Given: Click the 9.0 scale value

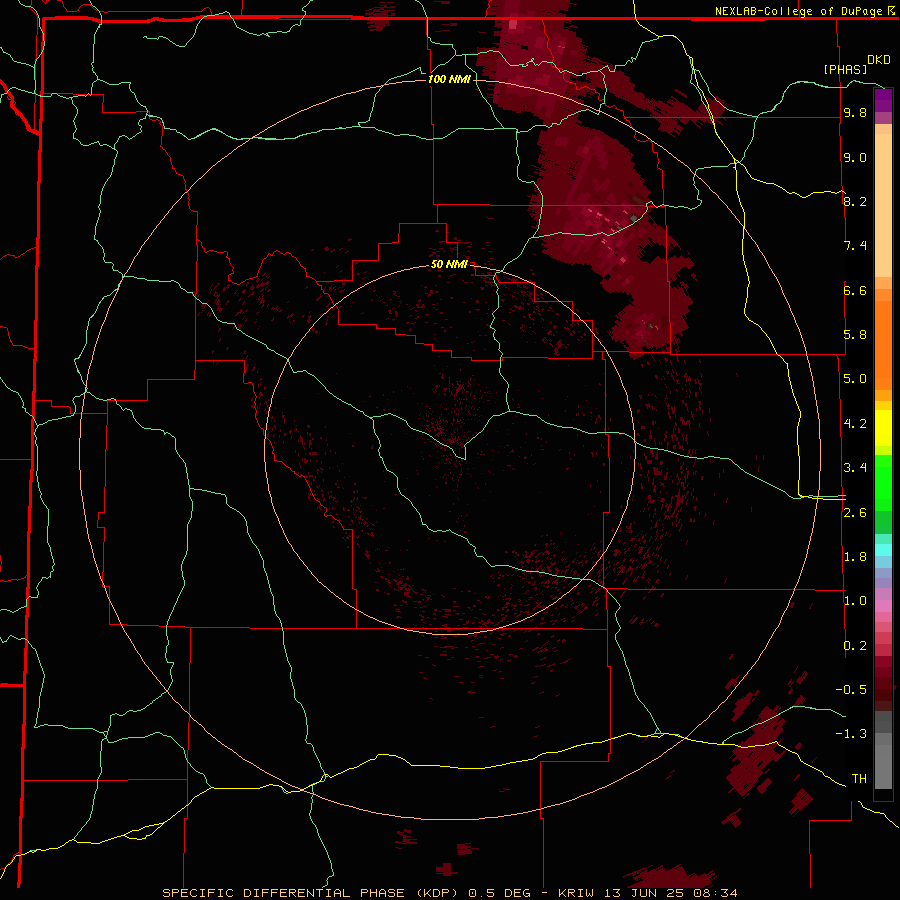Looking at the screenshot, I should click(855, 158).
